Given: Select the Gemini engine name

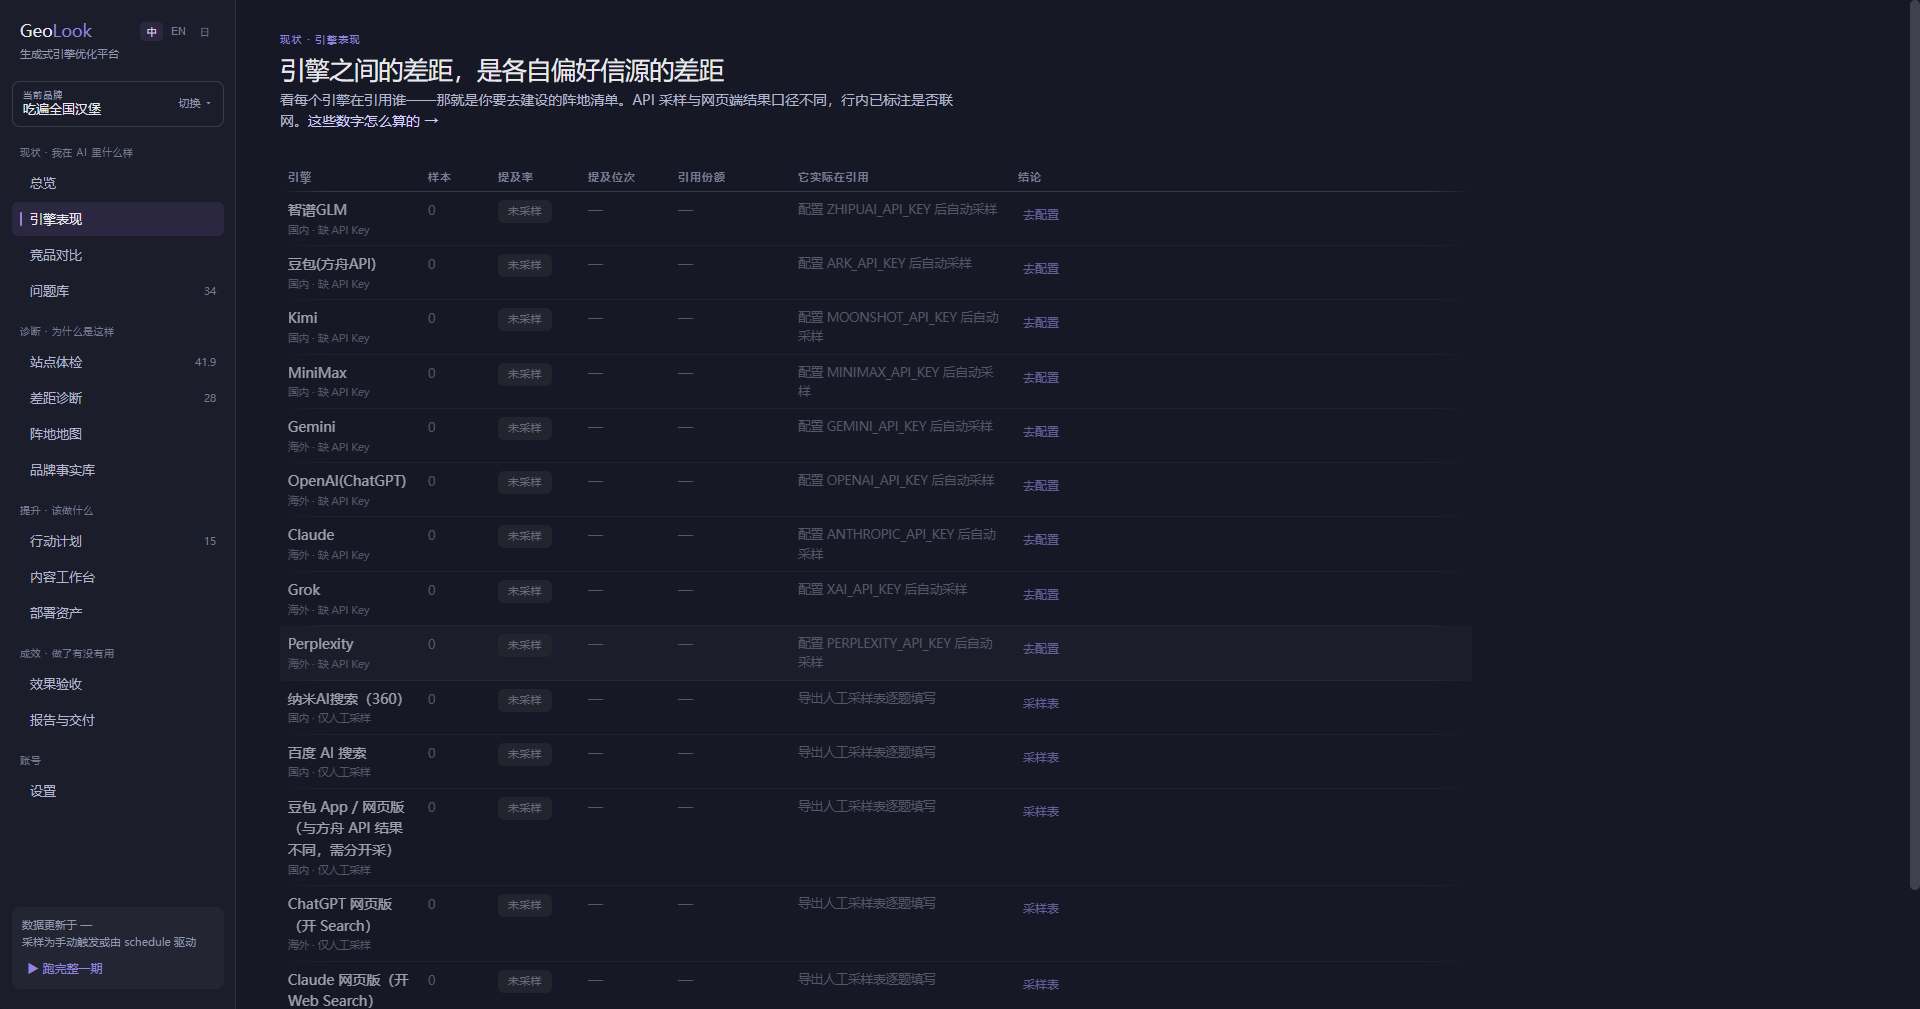Looking at the screenshot, I should coord(311,427).
